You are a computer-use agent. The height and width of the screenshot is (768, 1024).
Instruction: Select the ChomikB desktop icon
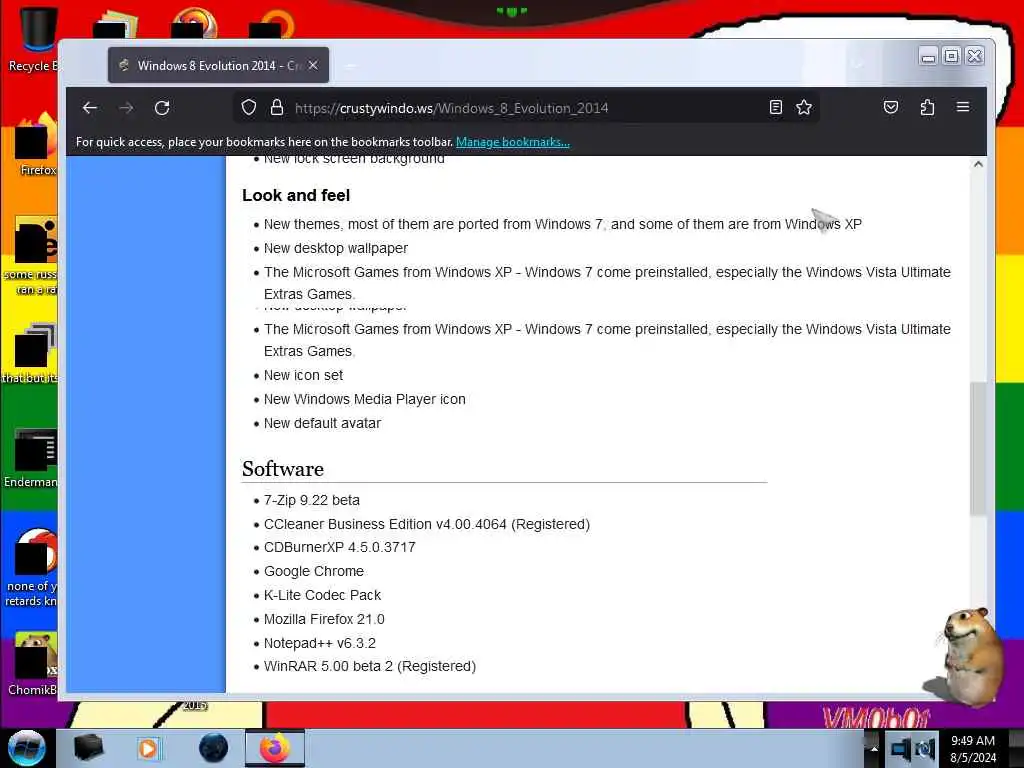pyautogui.click(x=33, y=665)
